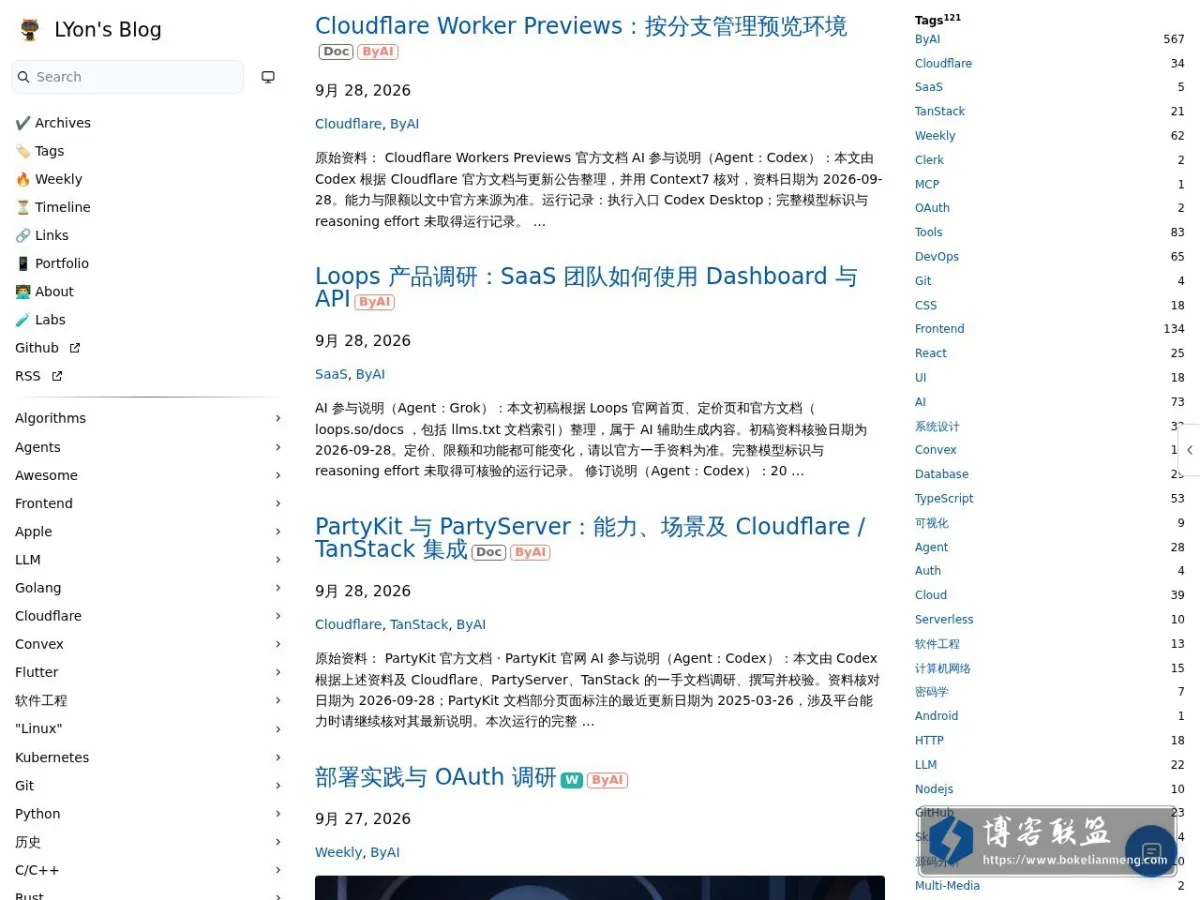Select the React tag in Tags panel

point(931,353)
